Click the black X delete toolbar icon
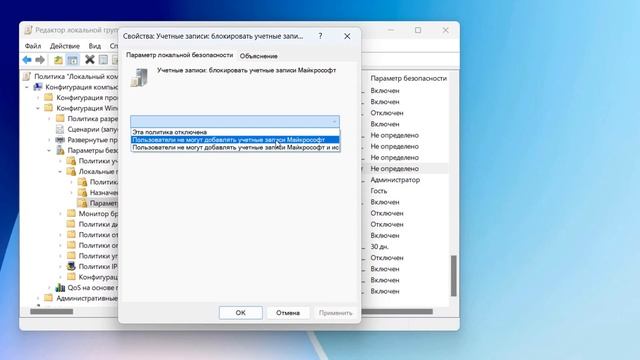Viewport: 640px width, 360px height. (90, 60)
